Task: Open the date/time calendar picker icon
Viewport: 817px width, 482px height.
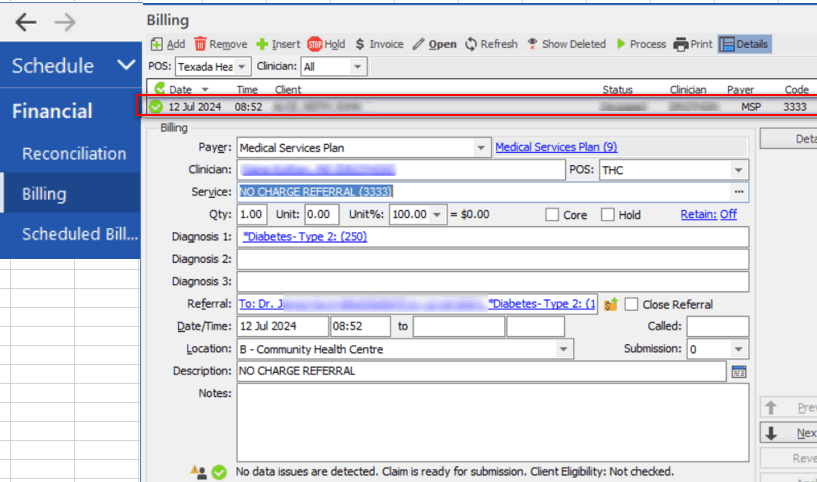Action: (x=739, y=371)
